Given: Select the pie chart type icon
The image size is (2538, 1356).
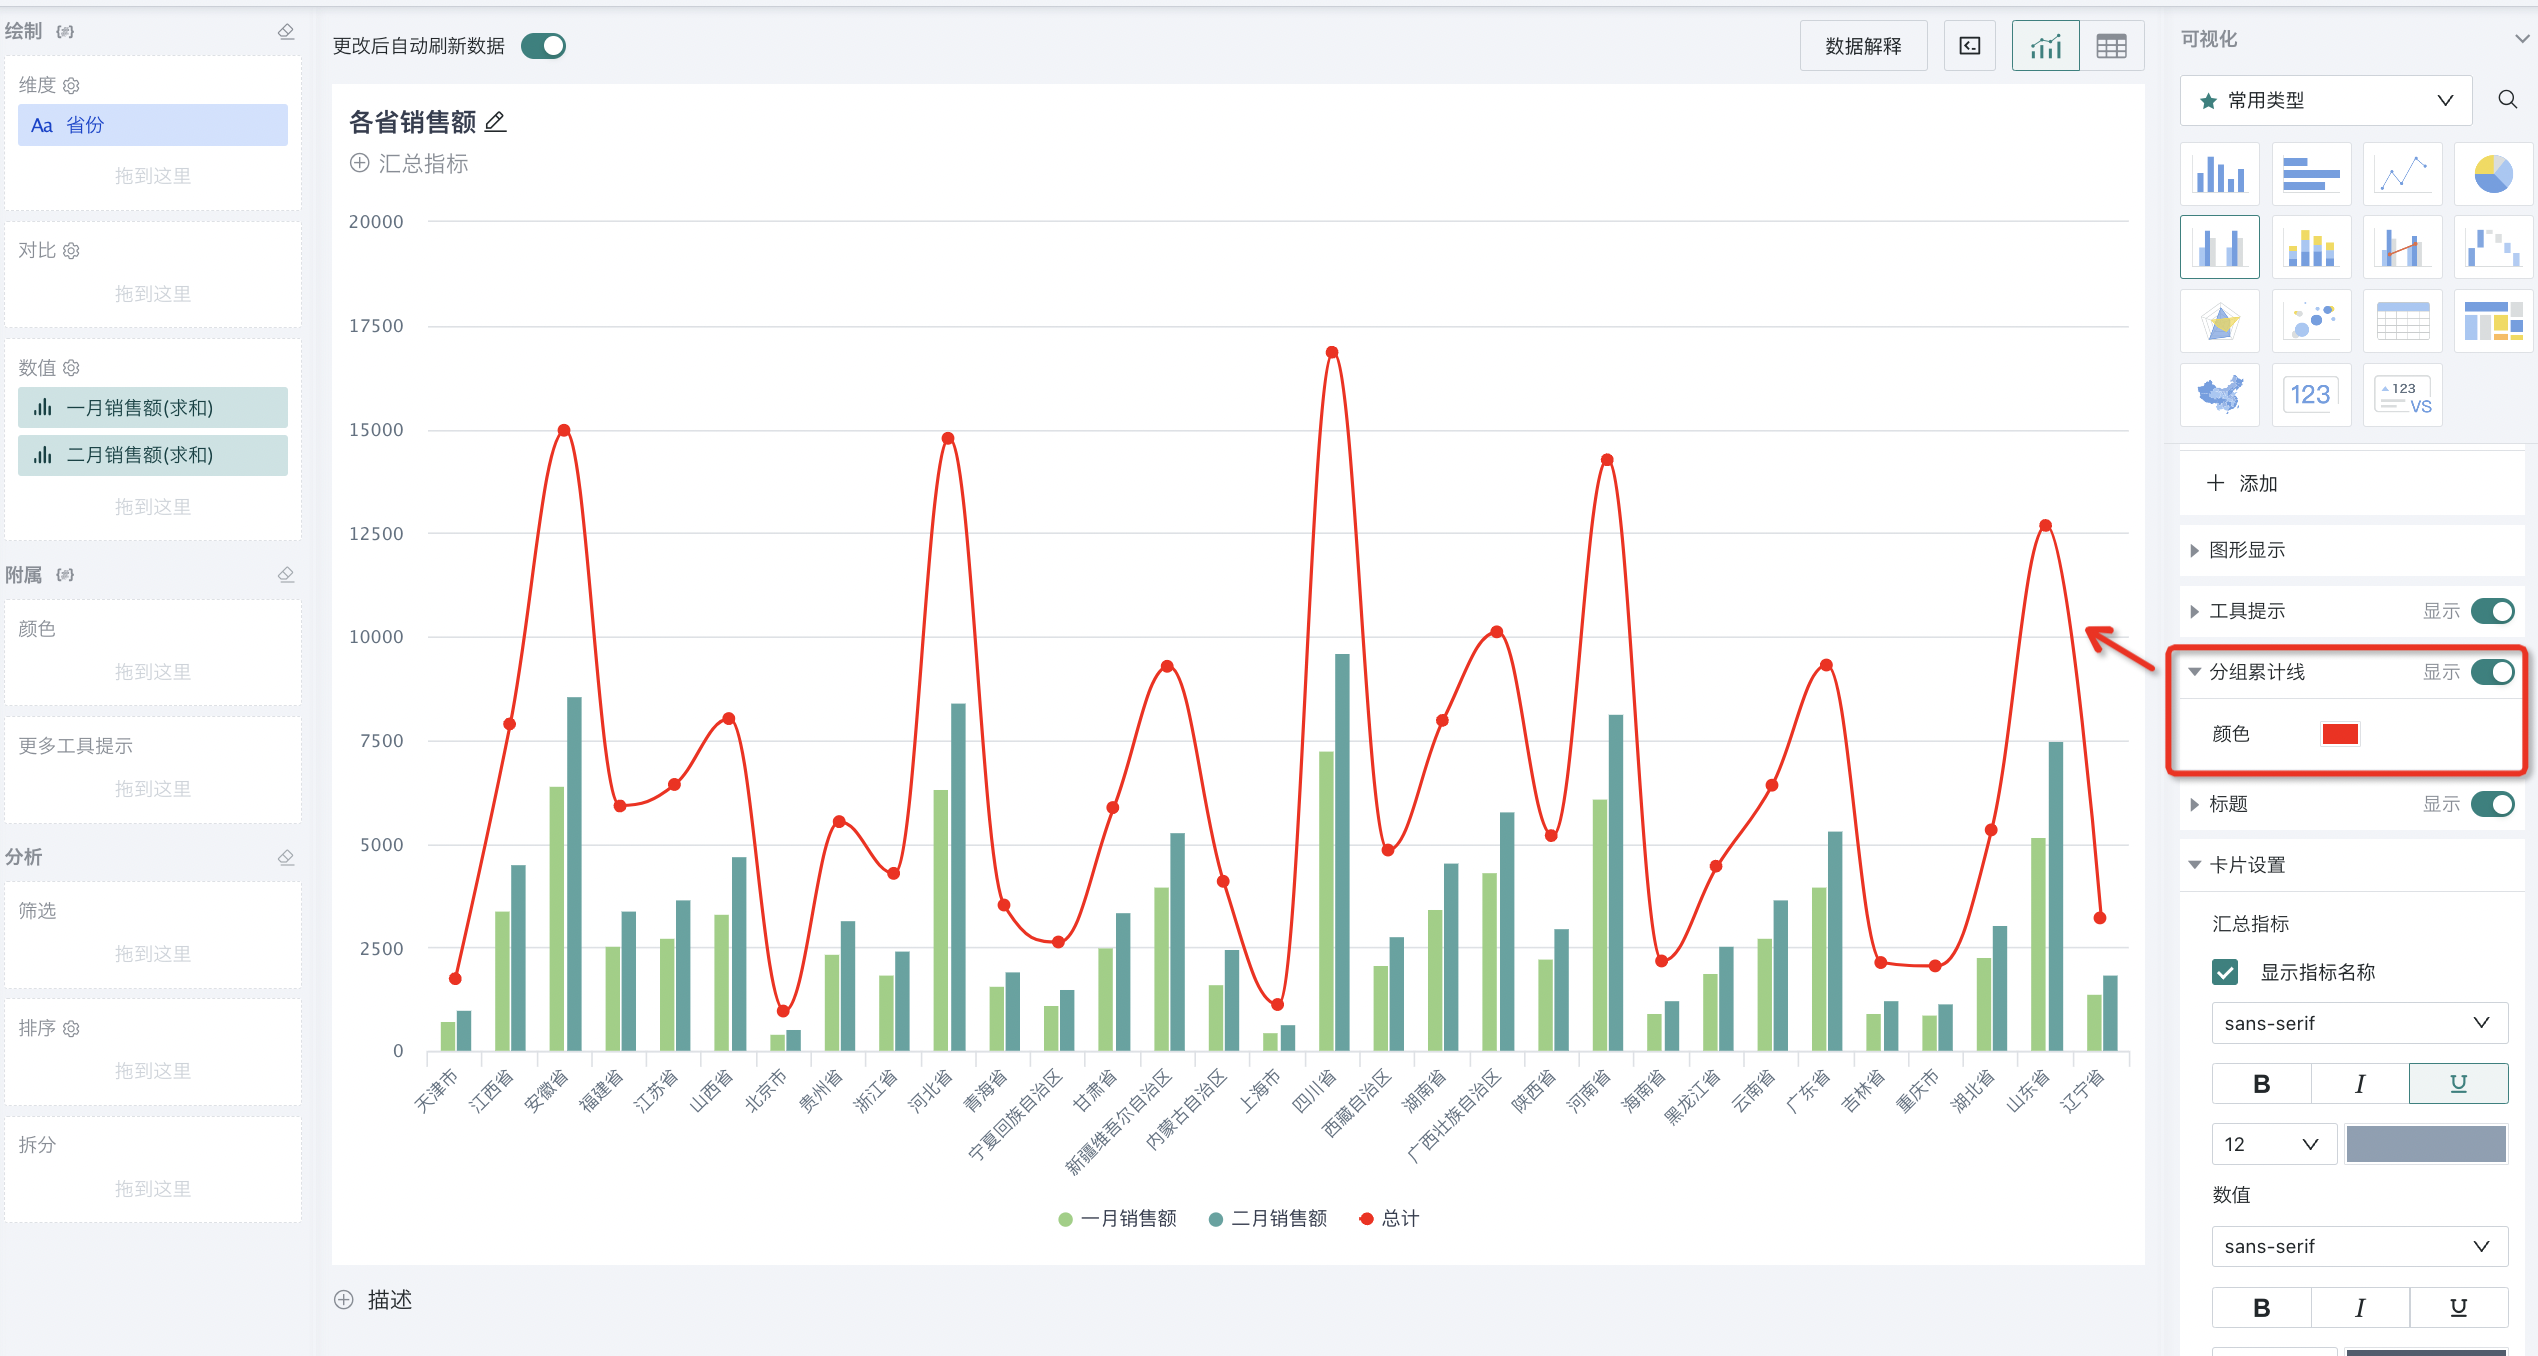Looking at the screenshot, I should pyautogui.click(x=2492, y=174).
